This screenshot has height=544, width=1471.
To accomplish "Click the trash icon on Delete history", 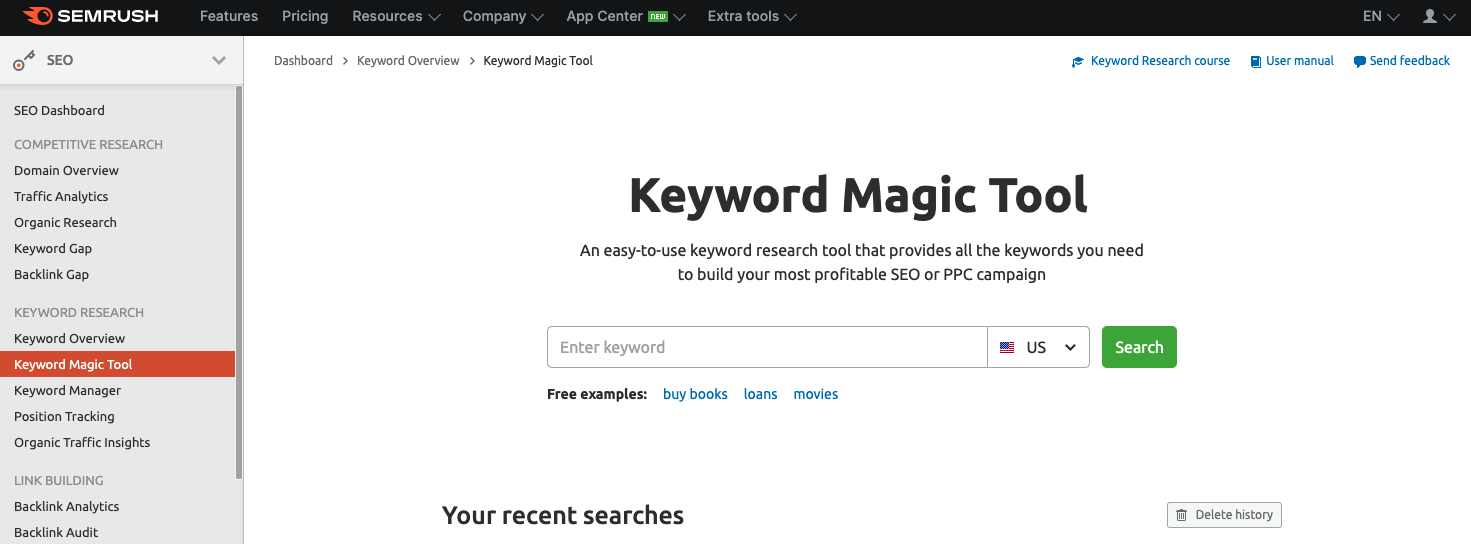I will coord(1182,515).
